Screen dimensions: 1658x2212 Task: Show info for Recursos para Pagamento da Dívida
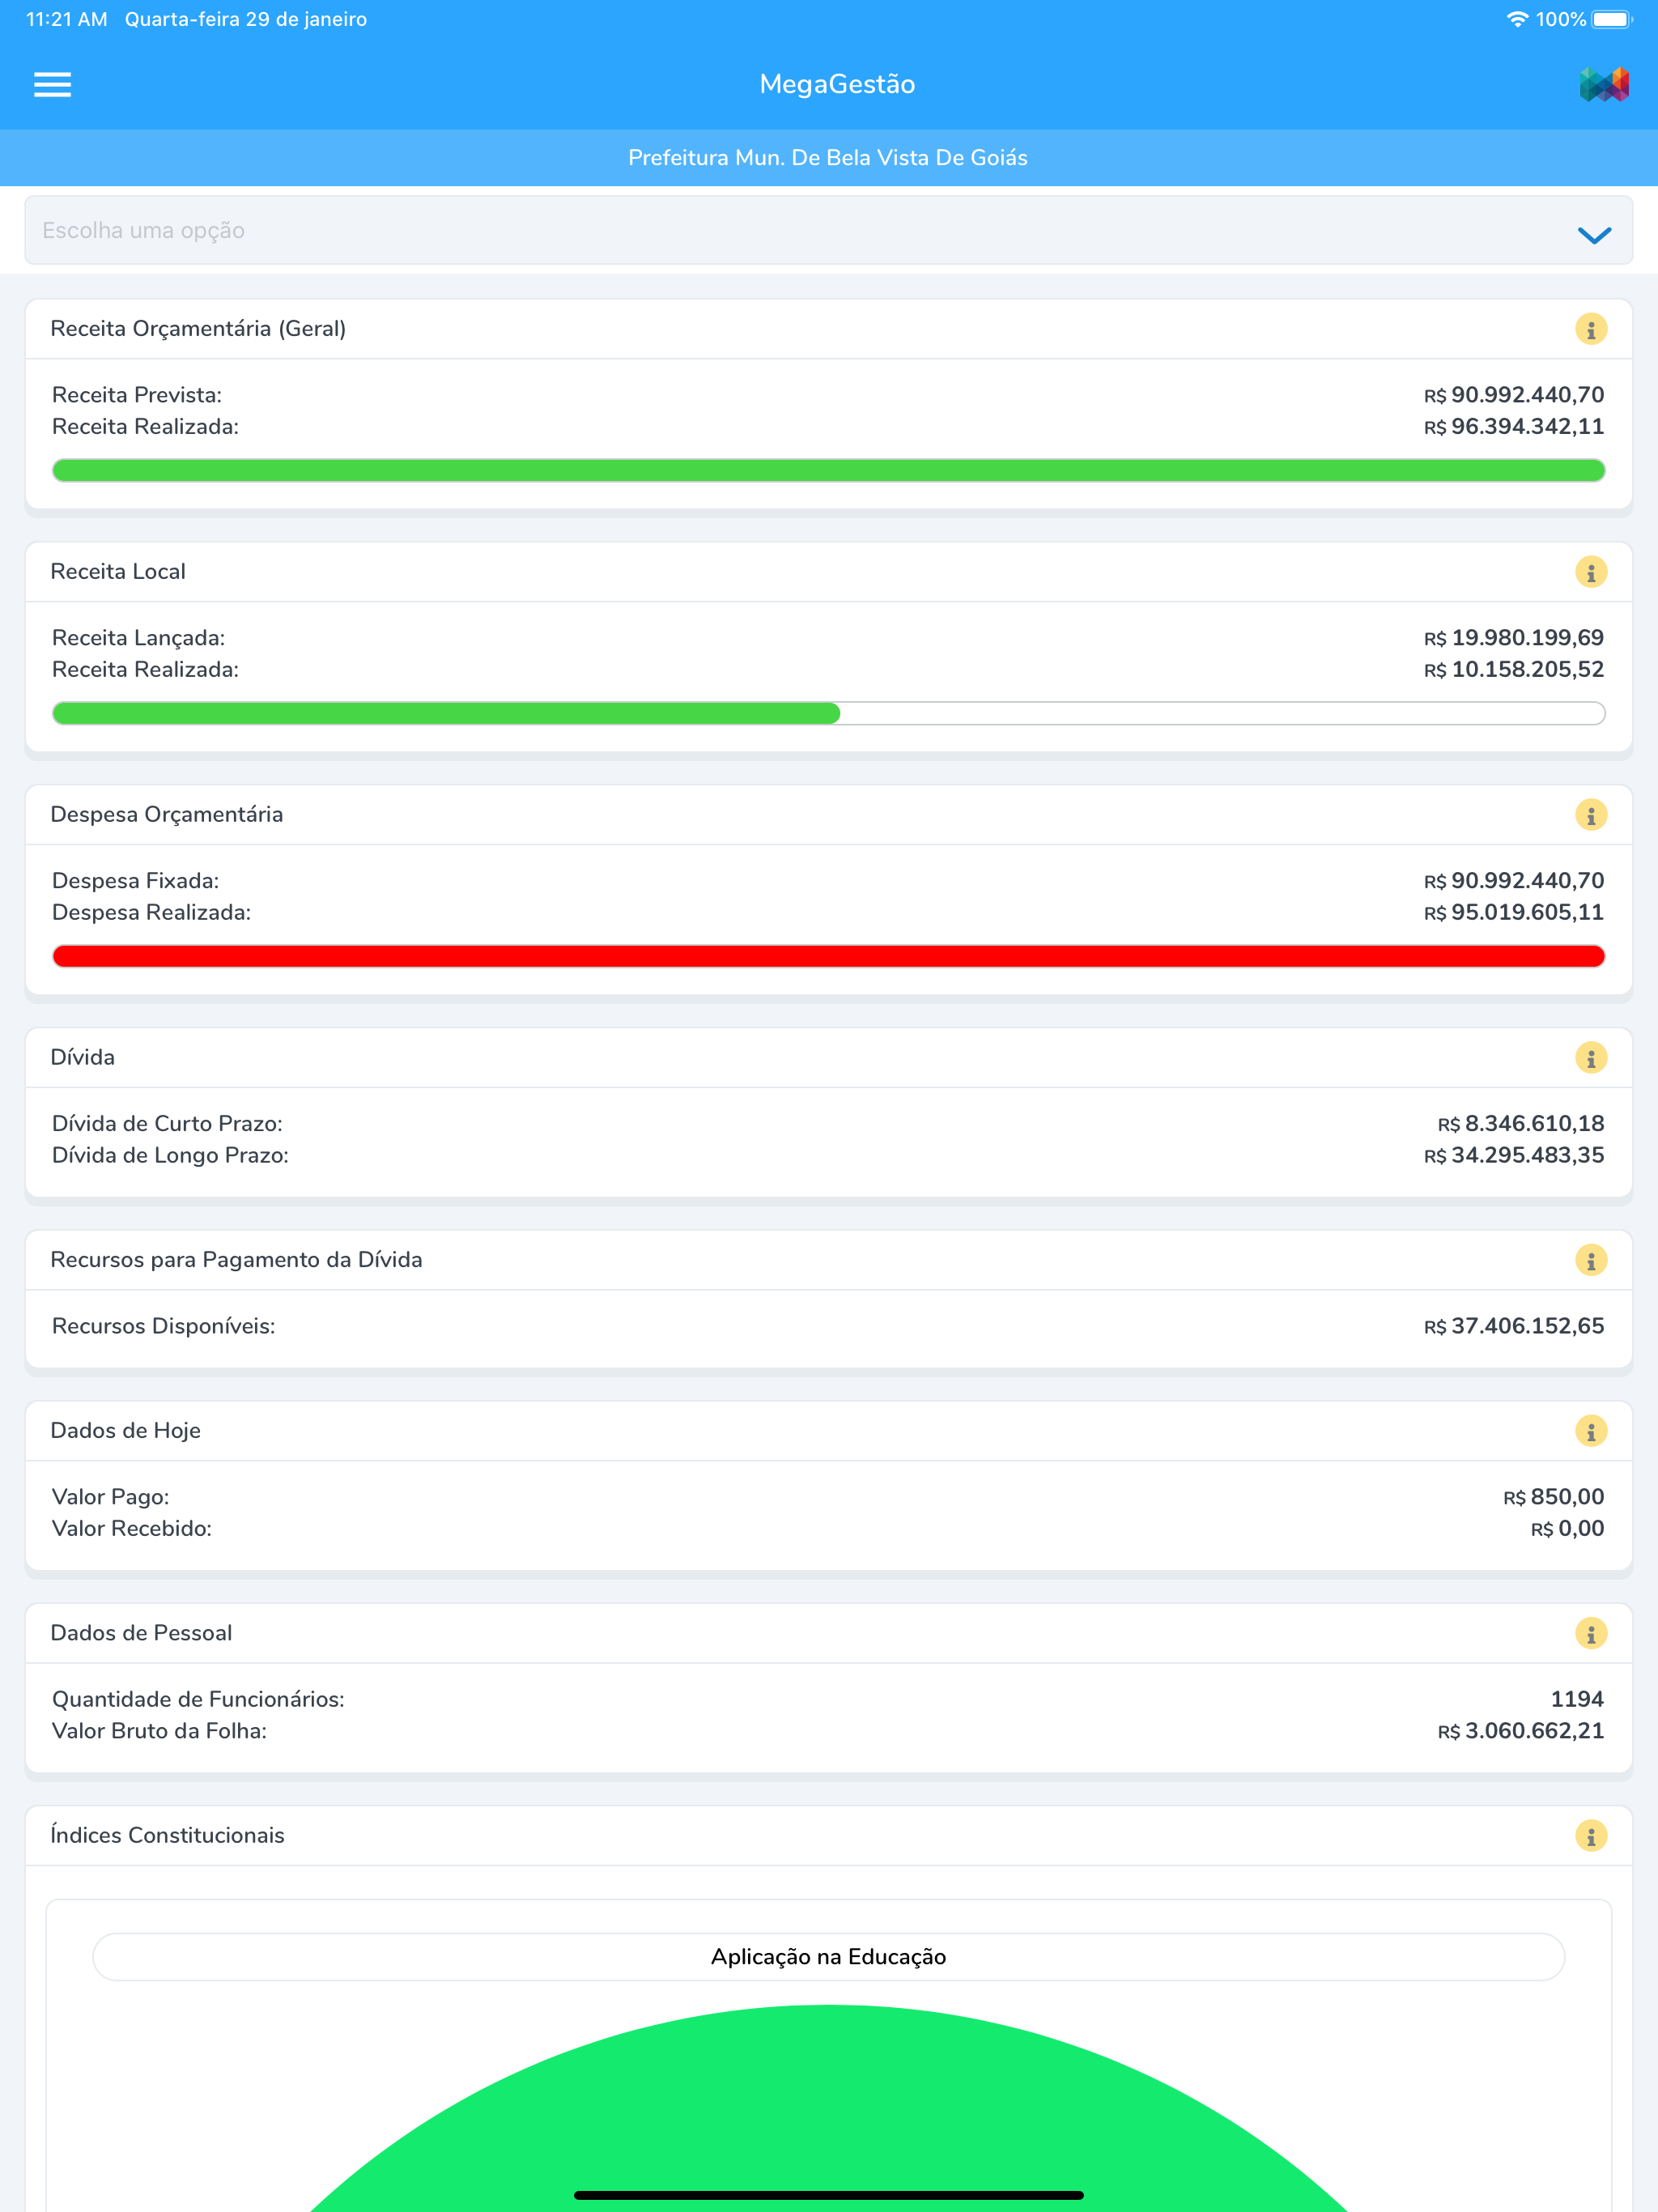tap(1590, 1260)
